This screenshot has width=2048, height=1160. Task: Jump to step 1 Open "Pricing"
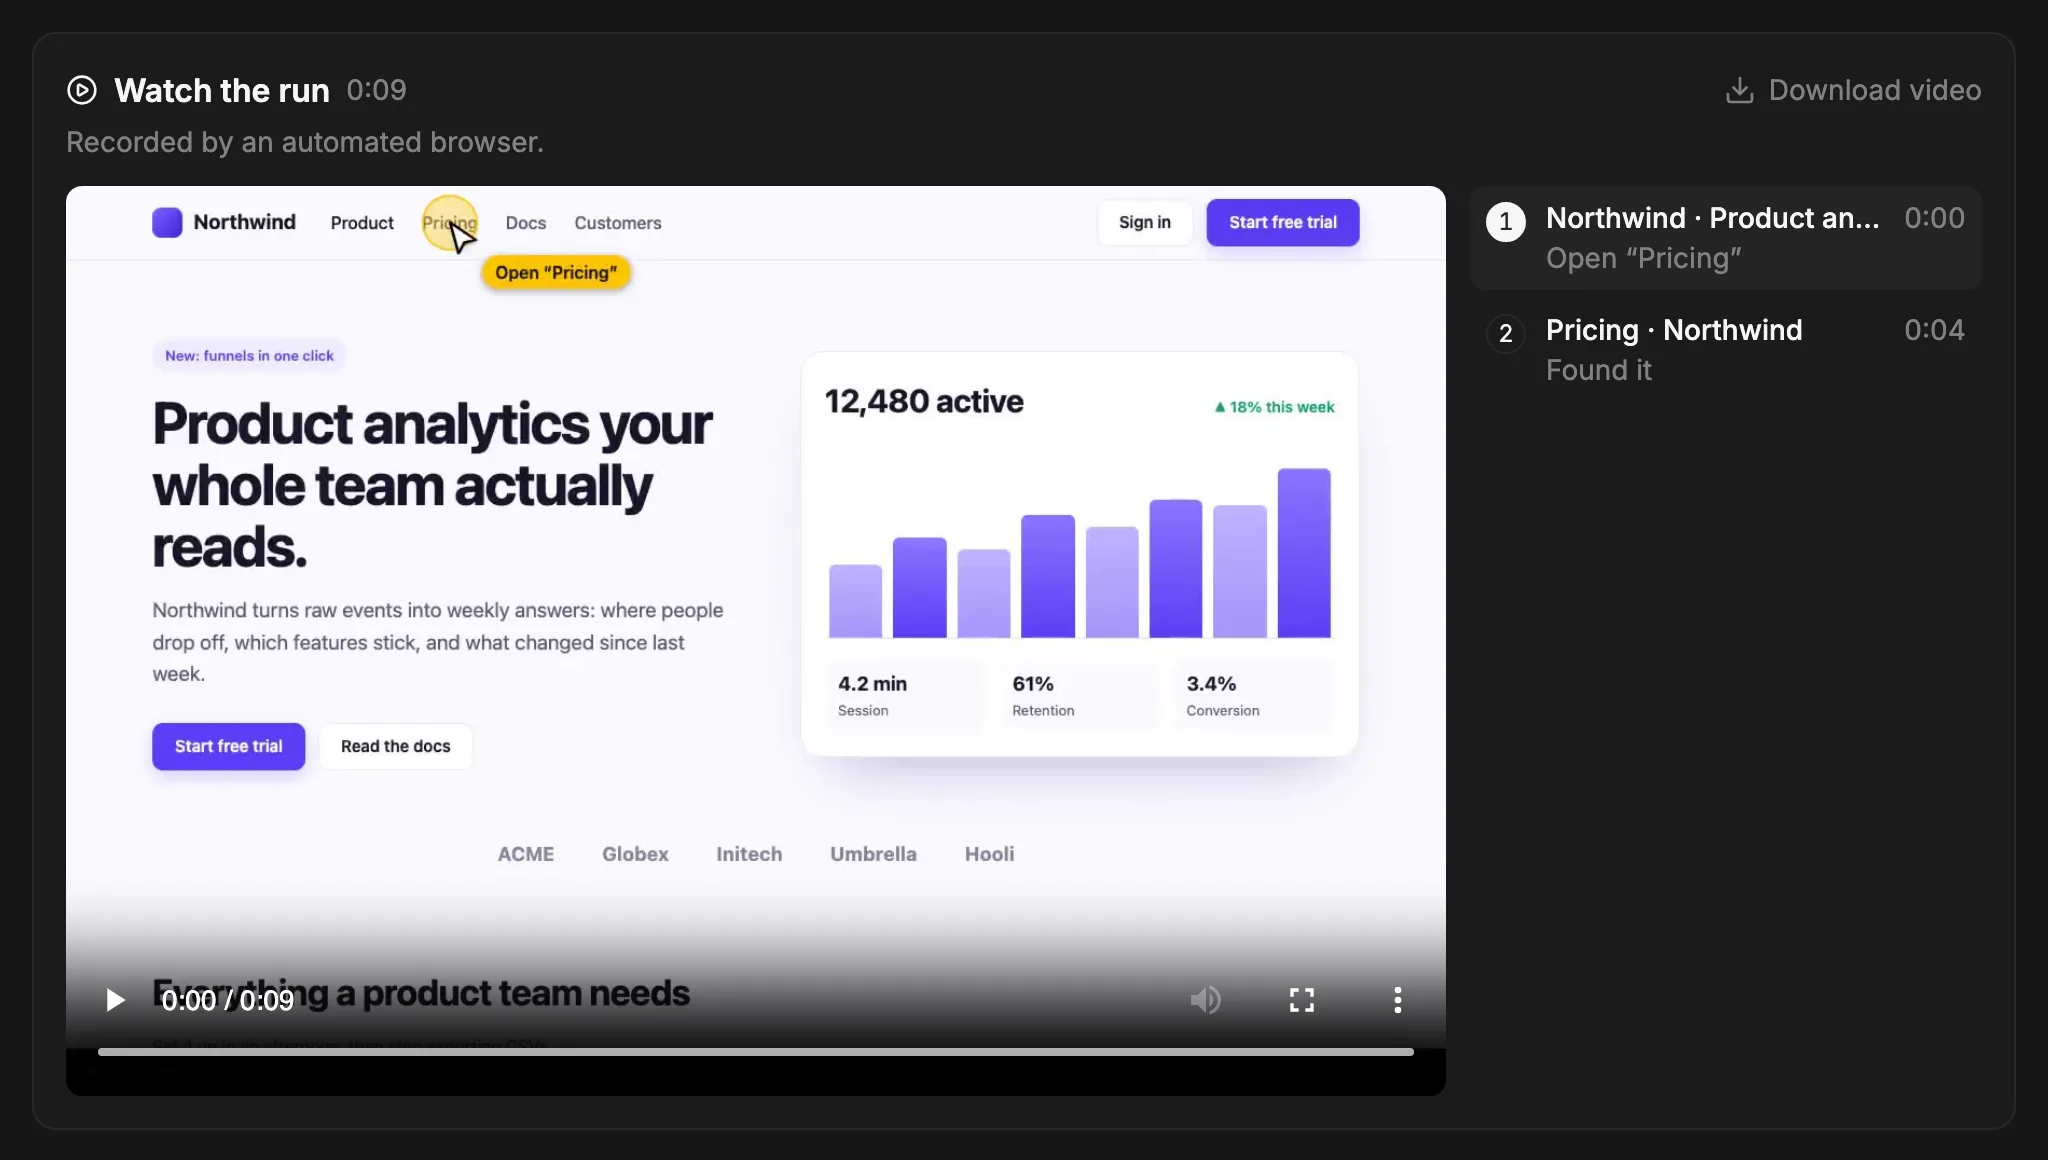(1725, 238)
